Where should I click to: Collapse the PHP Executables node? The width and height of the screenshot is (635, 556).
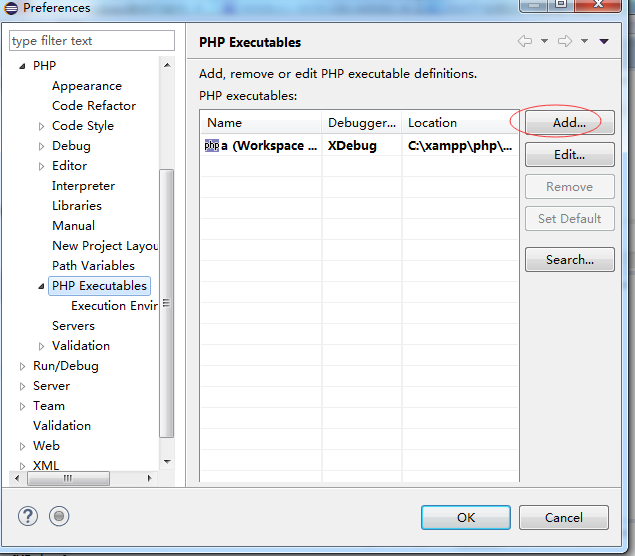tap(41, 286)
